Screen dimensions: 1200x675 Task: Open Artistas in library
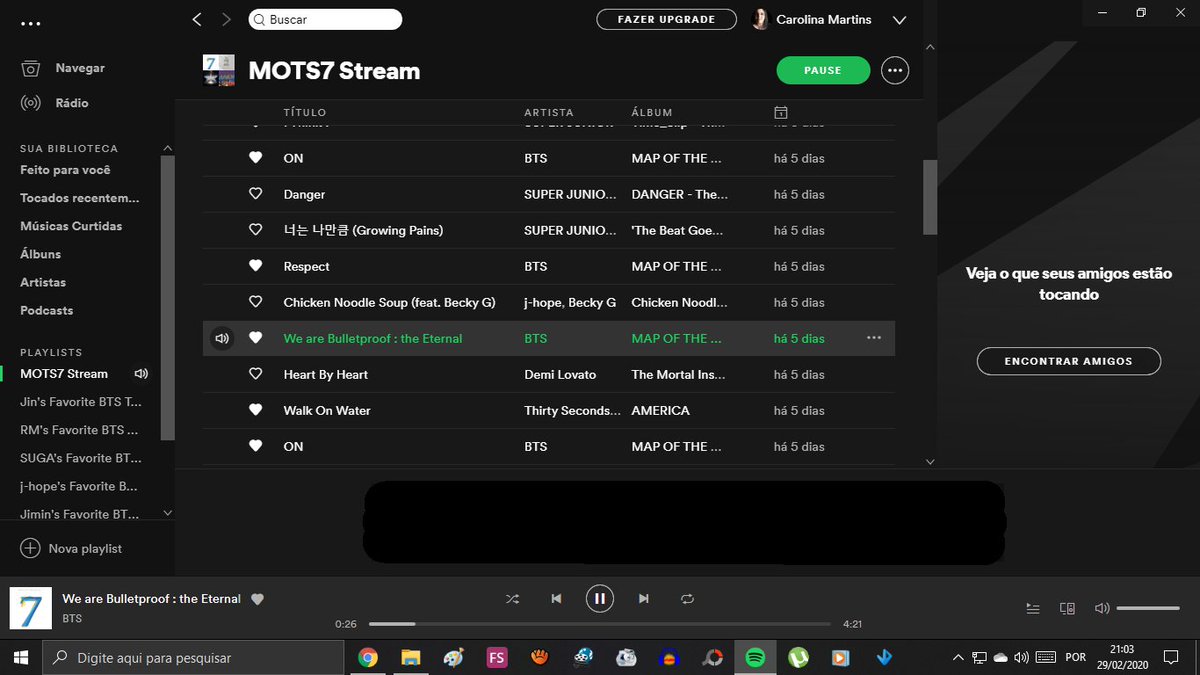[x=43, y=282]
